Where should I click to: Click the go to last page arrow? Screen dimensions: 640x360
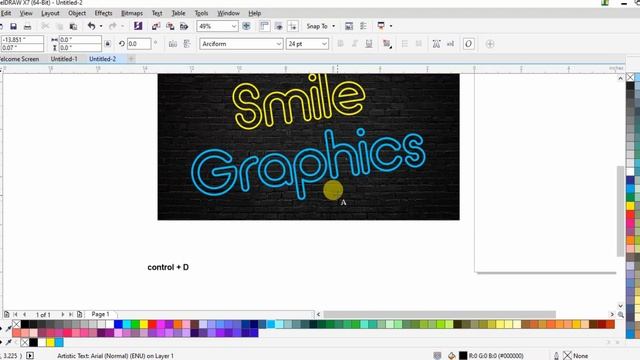(71, 314)
